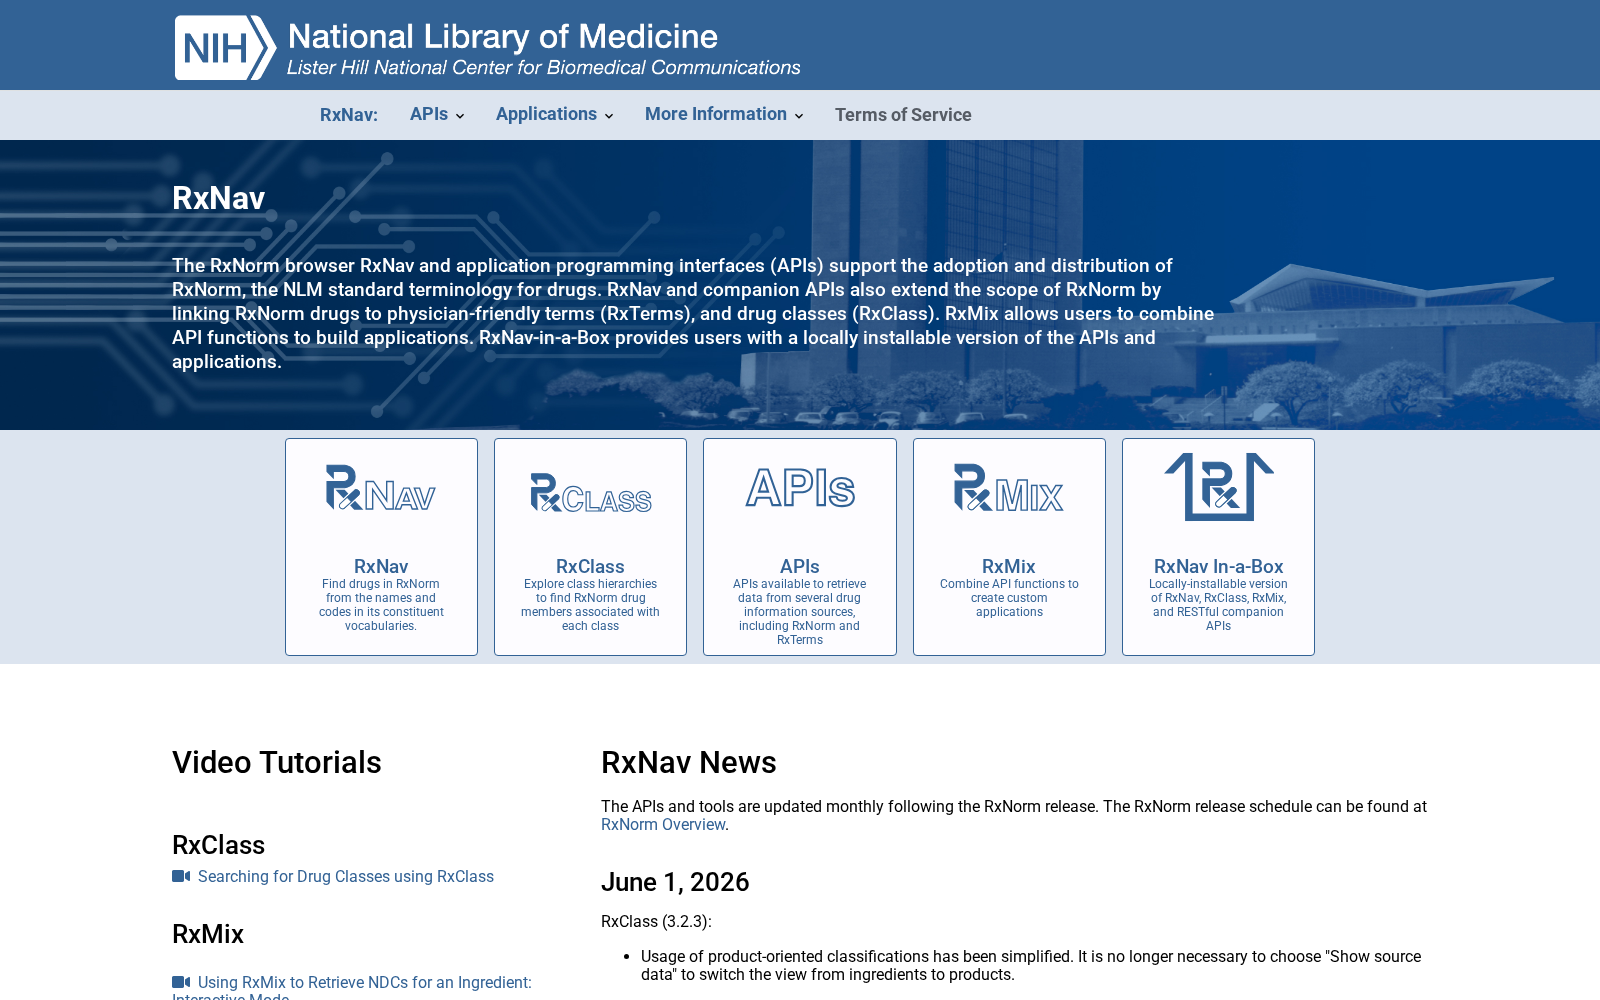This screenshot has width=1600, height=1000.
Task: Click the RxNav hero heading
Action: pyautogui.click(x=218, y=198)
